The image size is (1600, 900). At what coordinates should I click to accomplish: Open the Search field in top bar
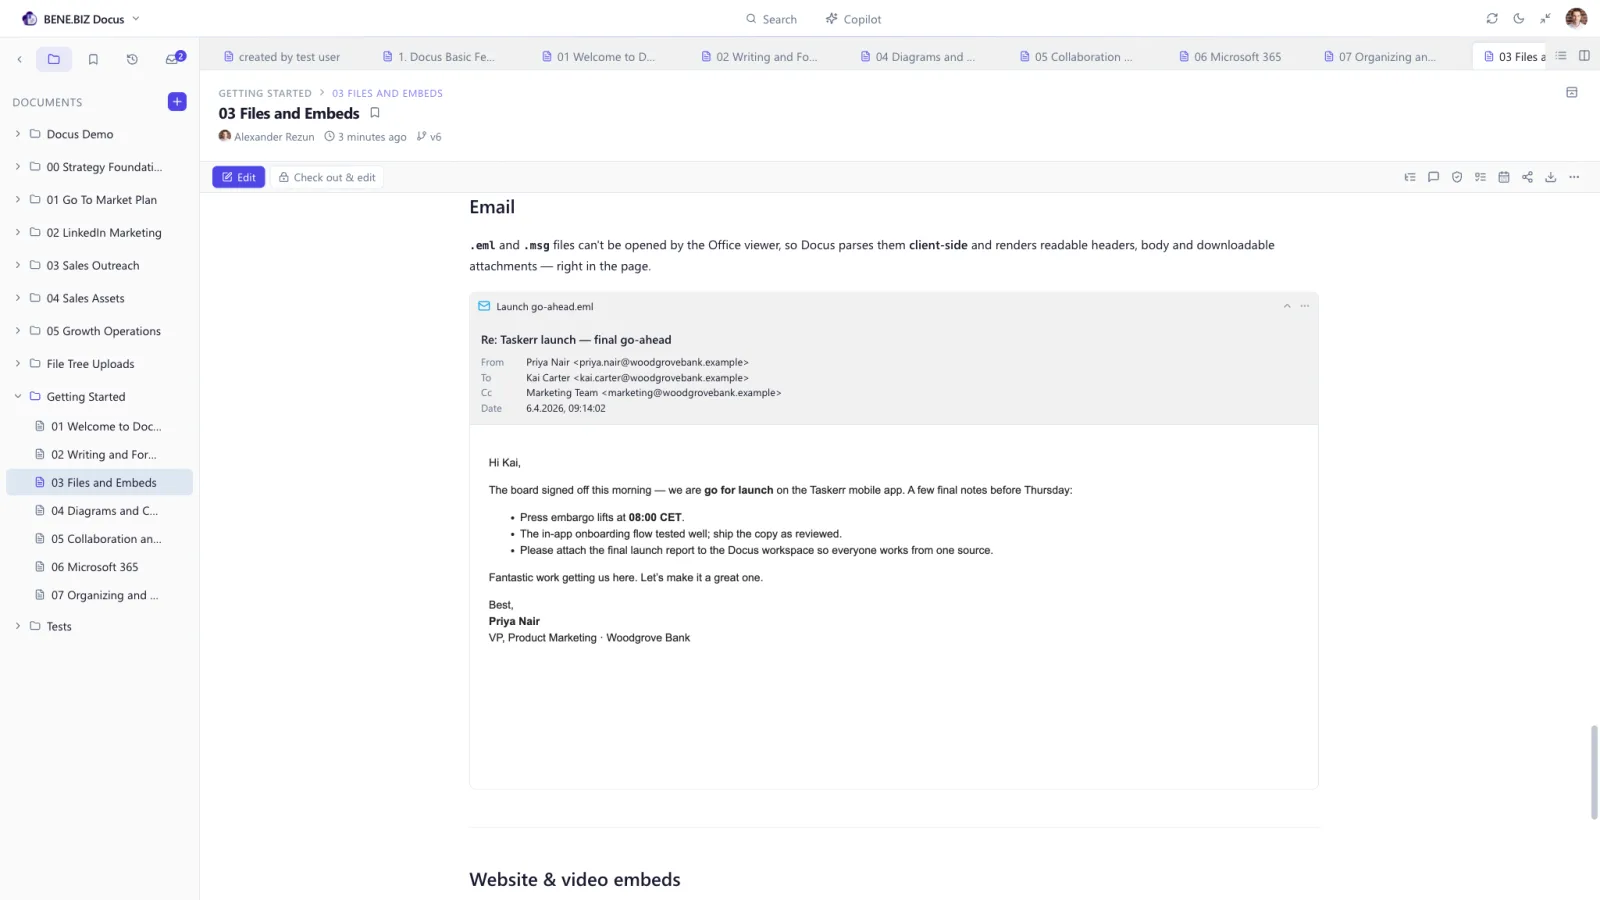tap(771, 19)
